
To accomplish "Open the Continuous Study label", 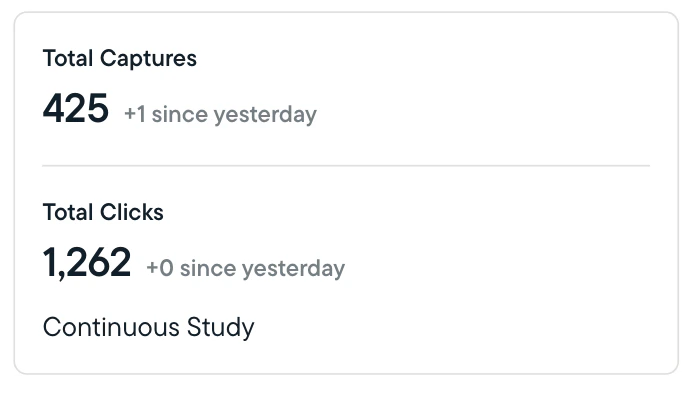I will tap(149, 328).
